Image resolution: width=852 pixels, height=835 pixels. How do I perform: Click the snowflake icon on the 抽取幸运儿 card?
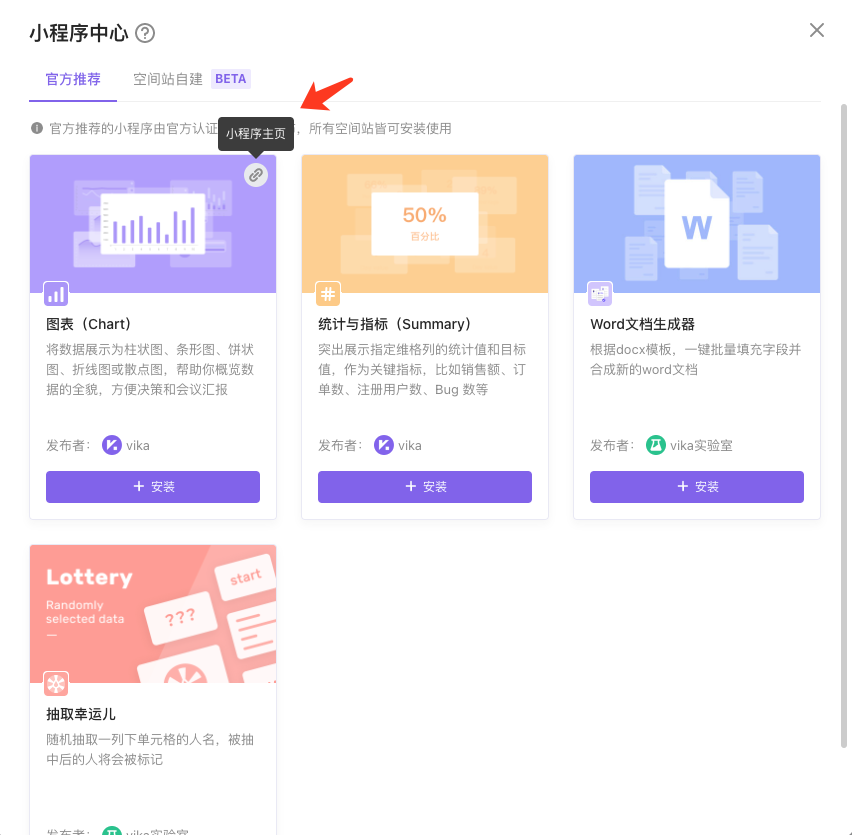coord(55,684)
